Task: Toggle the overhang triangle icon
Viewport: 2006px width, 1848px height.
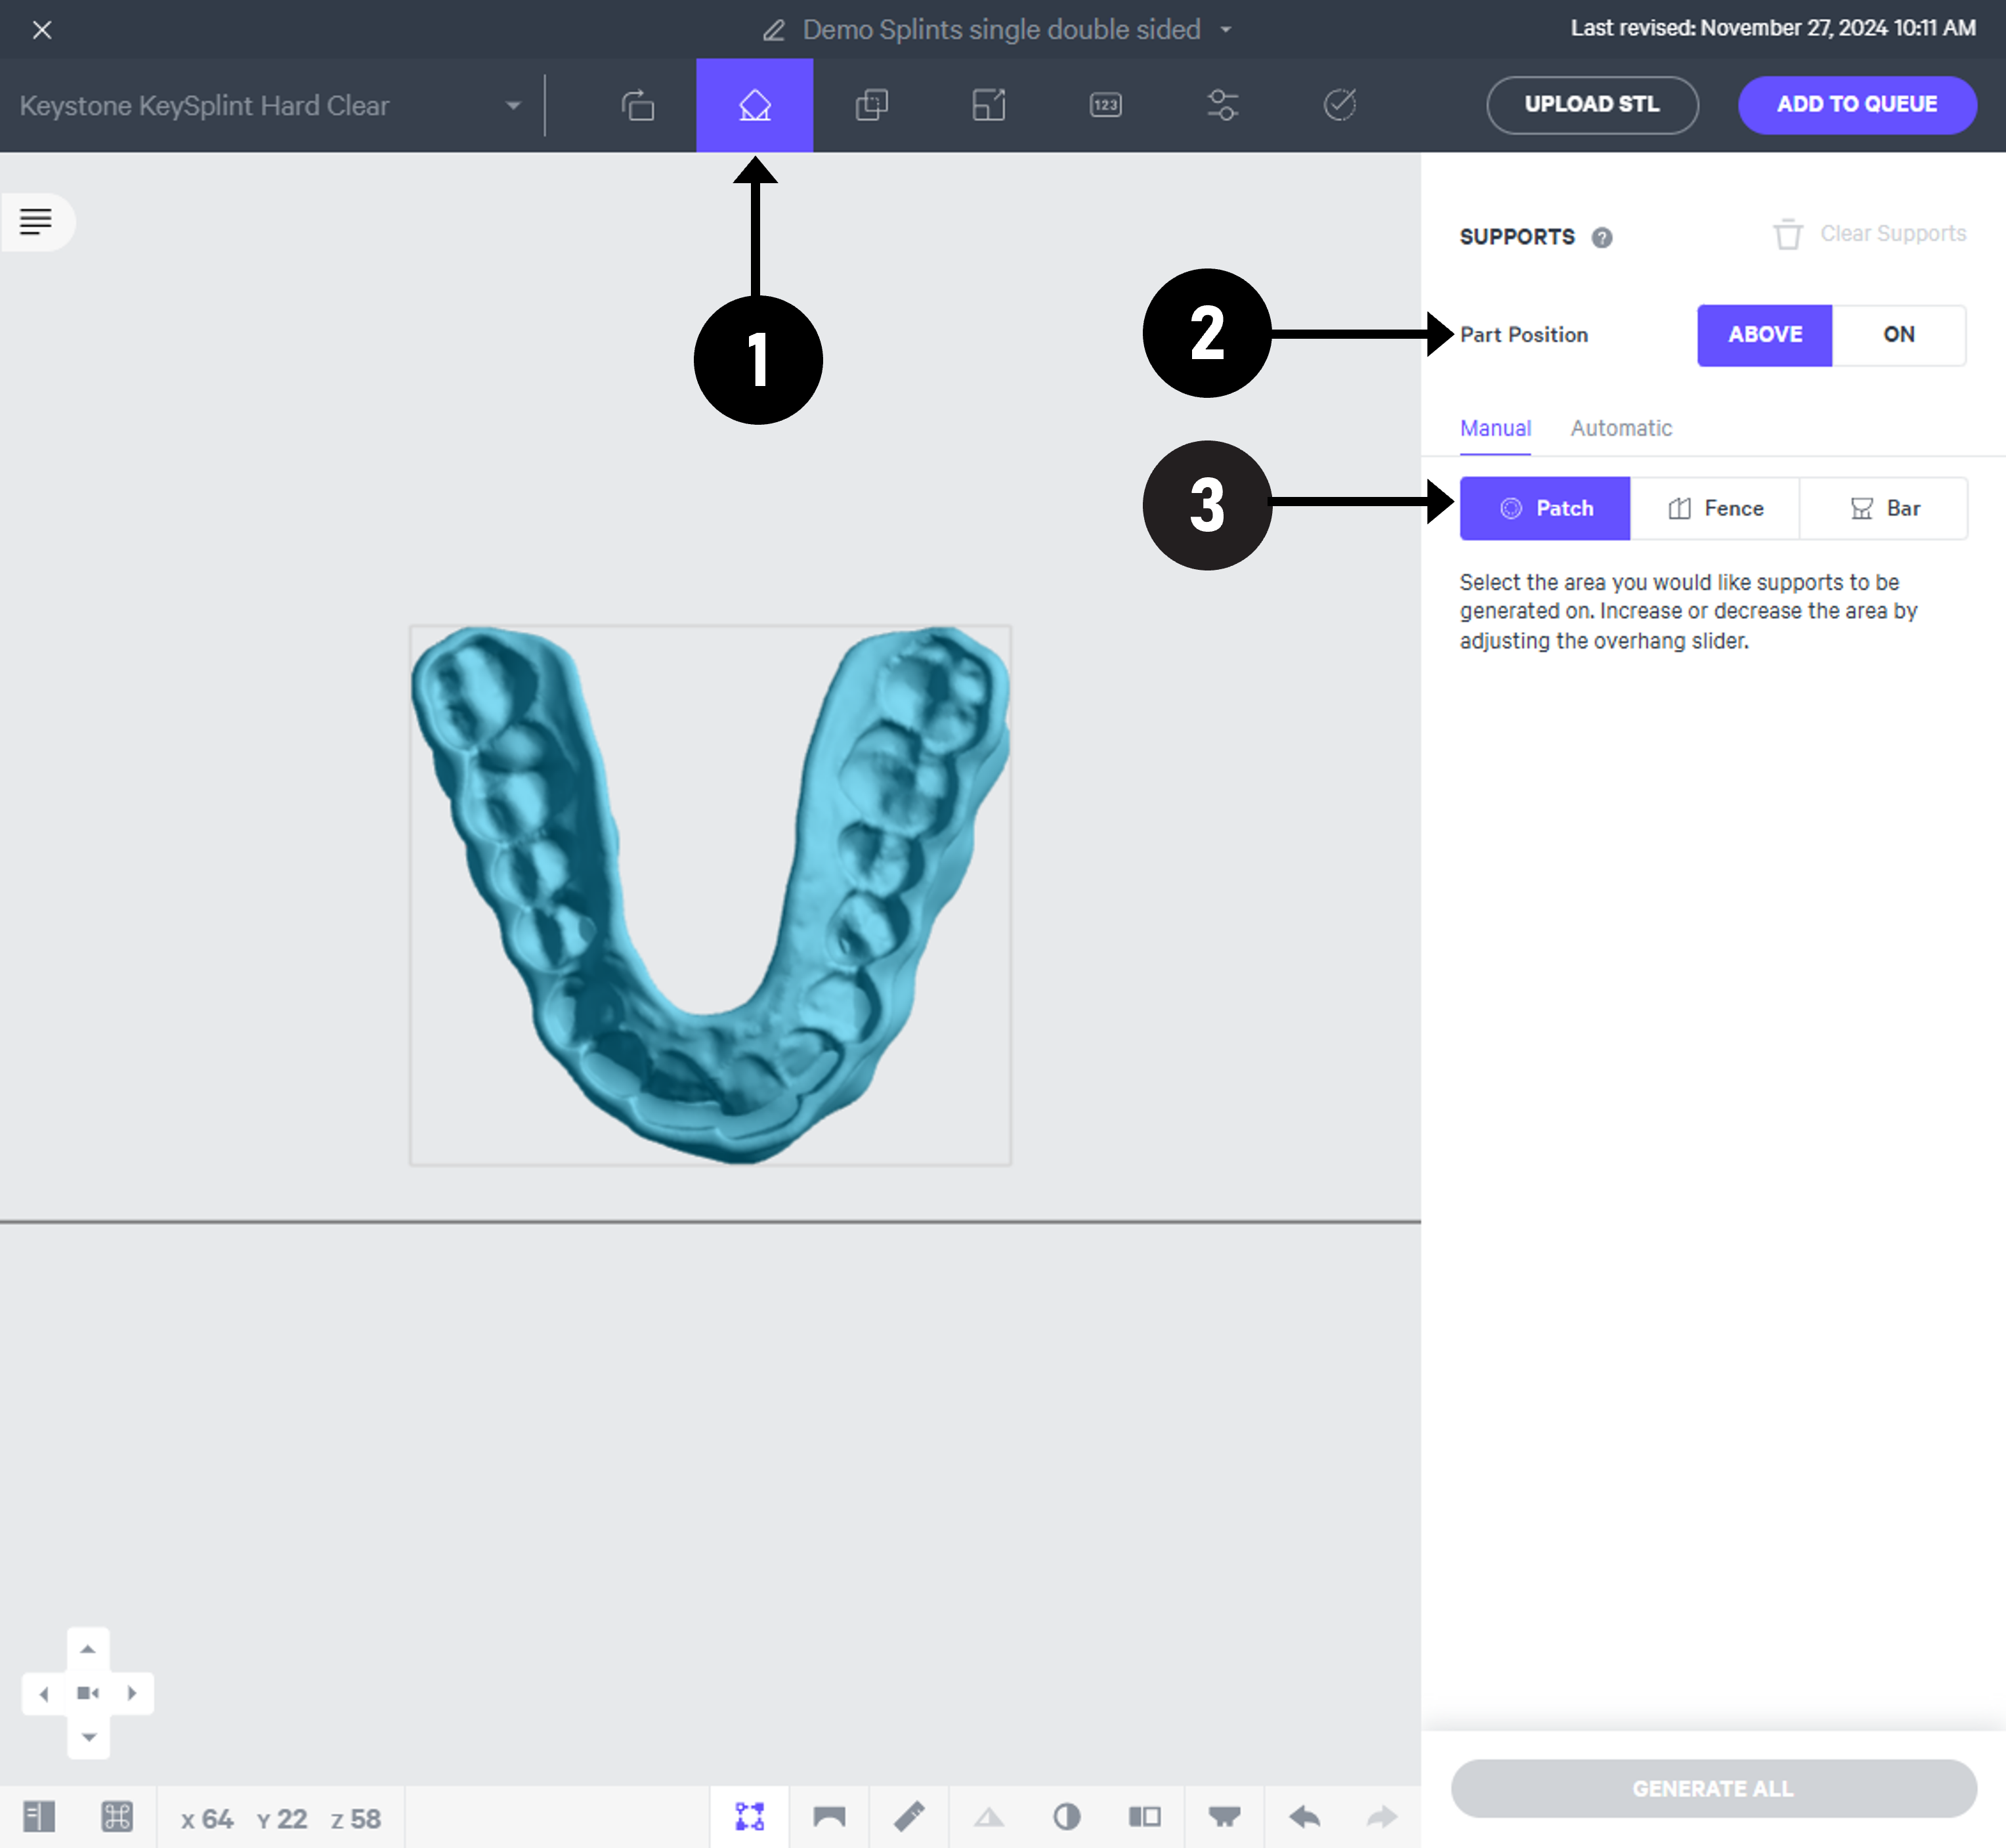Action: click(x=989, y=1817)
